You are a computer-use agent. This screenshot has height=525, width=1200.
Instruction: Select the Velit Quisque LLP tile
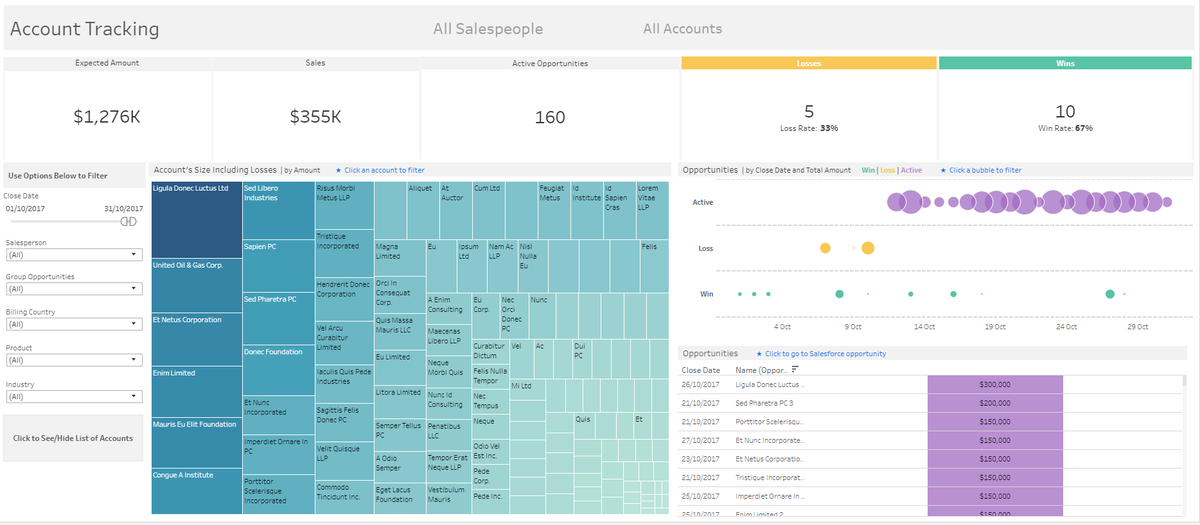[344, 460]
